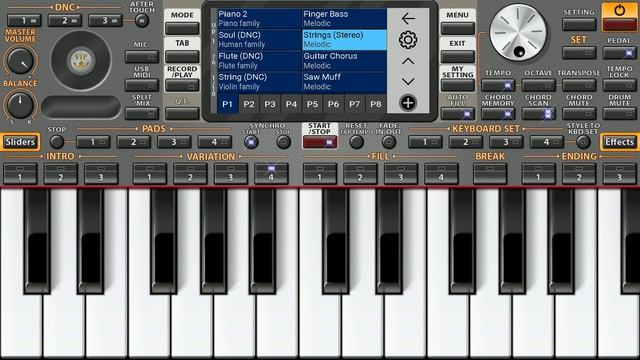This screenshot has height=360, width=640.
Task: Trigger INTRO 1
Action: pyautogui.click(x=20, y=173)
